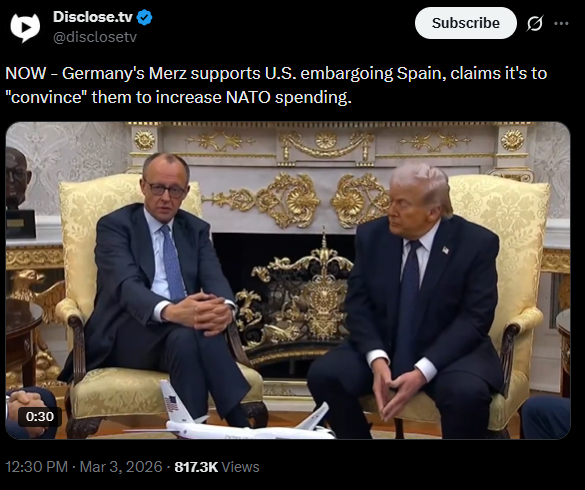The height and width of the screenshot is (490, 585).
Task: Open the three-dot more options menu
Action: 561,24
